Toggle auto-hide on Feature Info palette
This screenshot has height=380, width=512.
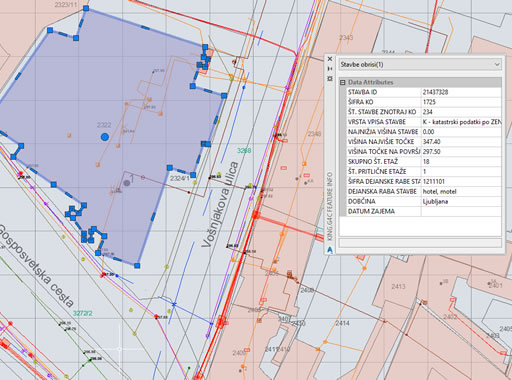point(330,69)
